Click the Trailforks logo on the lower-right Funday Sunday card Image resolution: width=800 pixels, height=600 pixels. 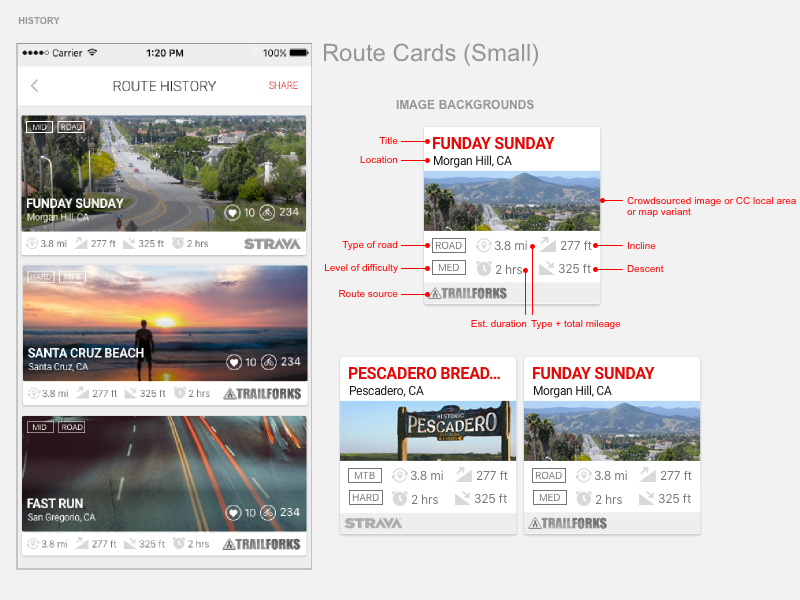(x=568, y=523)
